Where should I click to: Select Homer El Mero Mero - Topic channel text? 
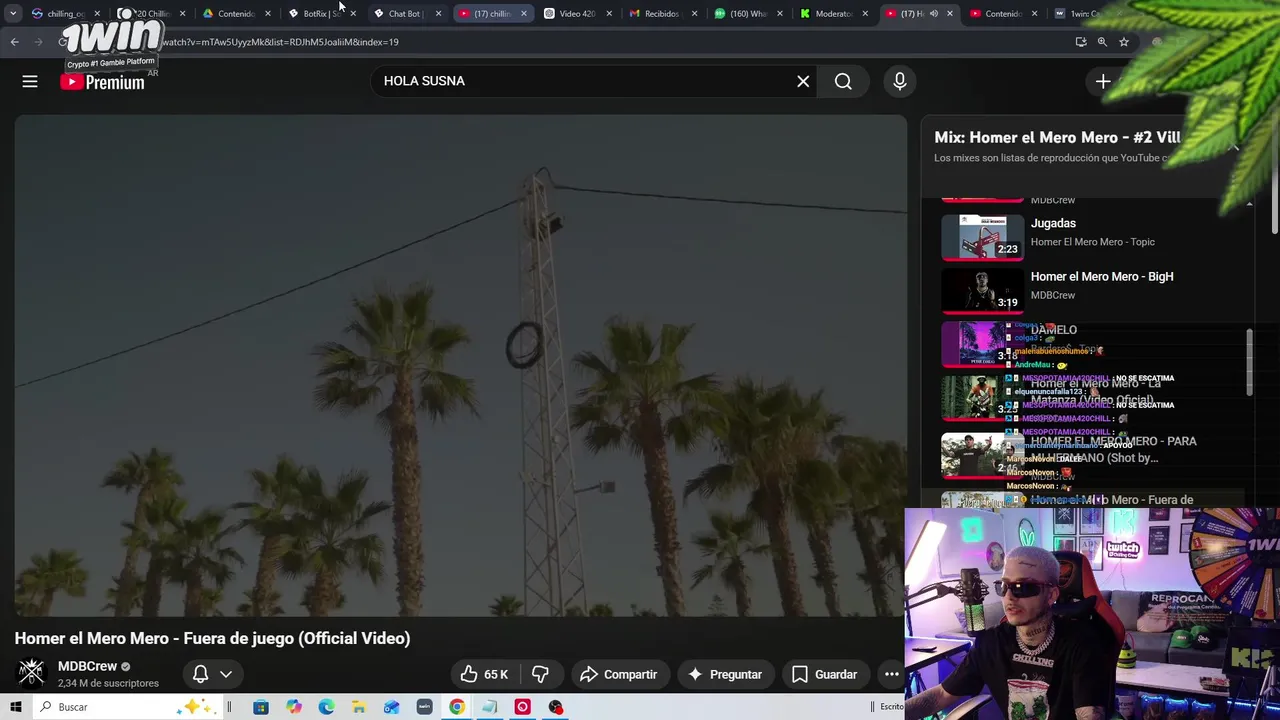pyautogui.click(x=1093, y=242)
